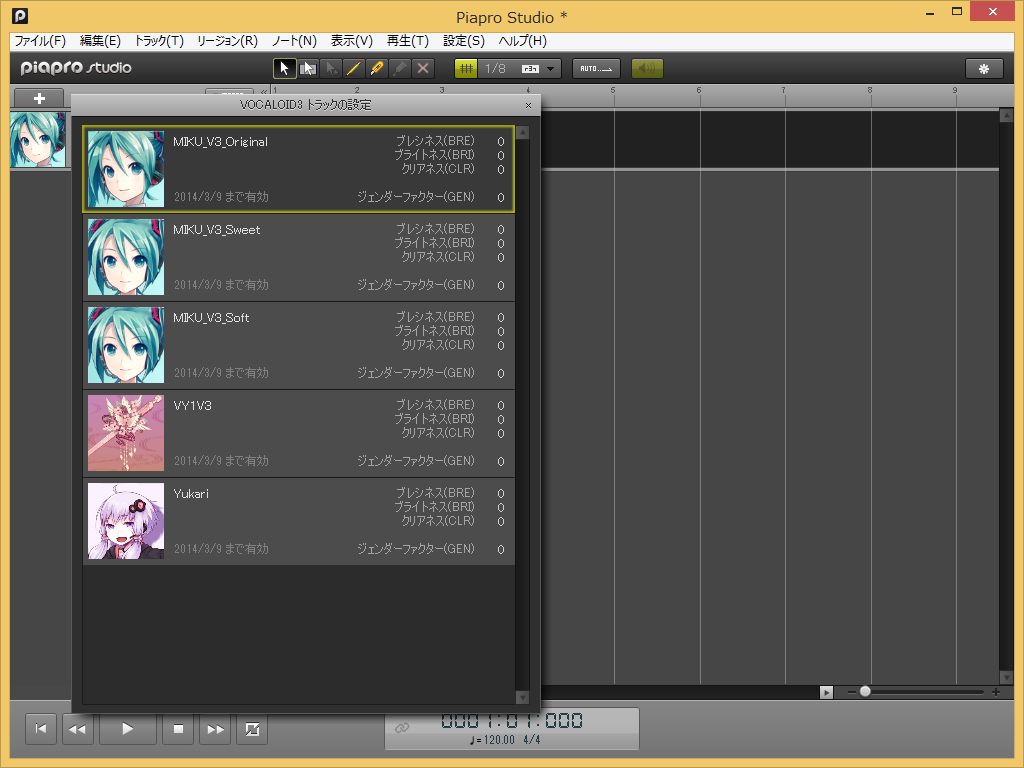Open the 設定(S) menu
The height and width of the screenshot is (768, 1024).
click(464, 41)
